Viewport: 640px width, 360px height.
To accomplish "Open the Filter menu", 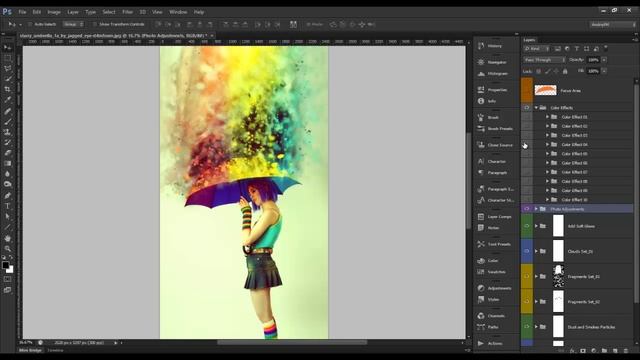I will point(127,12).
